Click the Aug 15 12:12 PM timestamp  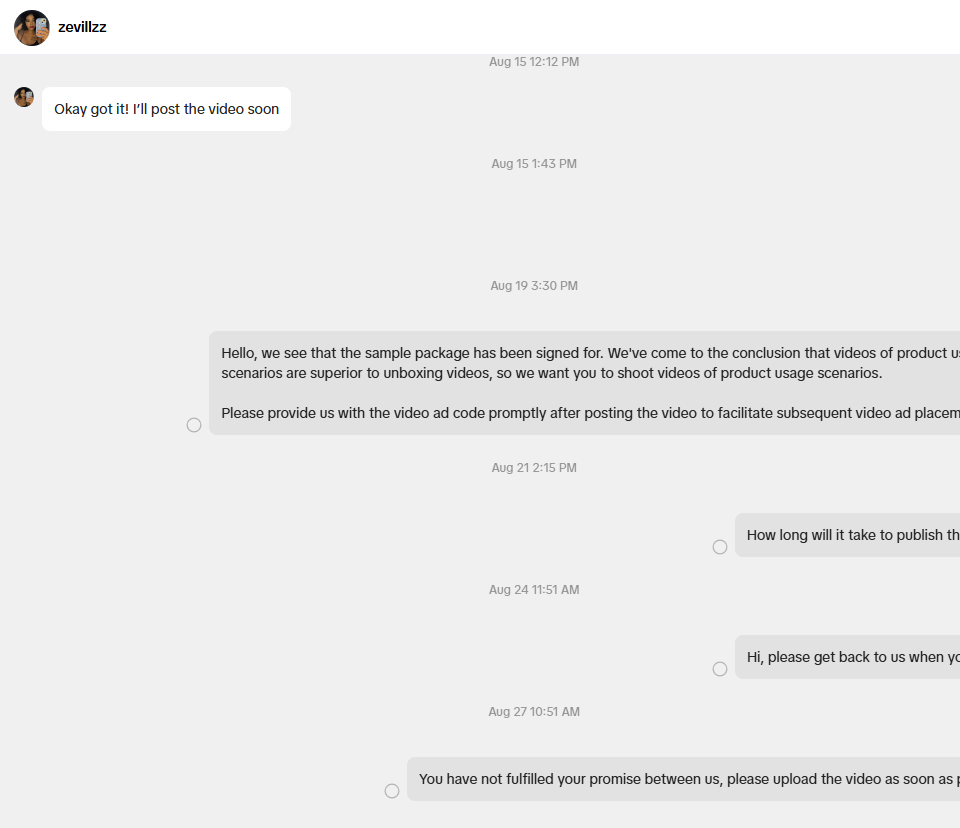point(534,62)
